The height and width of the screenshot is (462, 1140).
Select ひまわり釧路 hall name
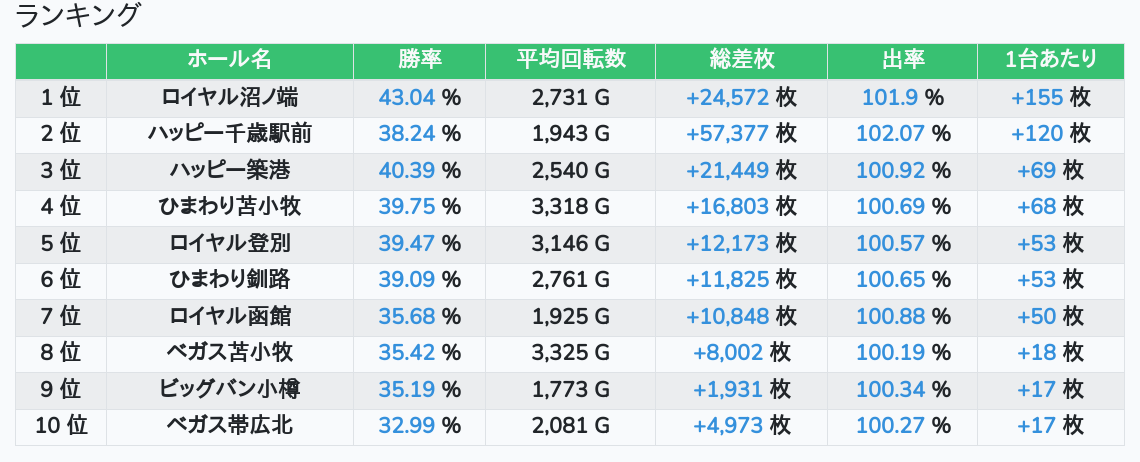pos(229,280)
